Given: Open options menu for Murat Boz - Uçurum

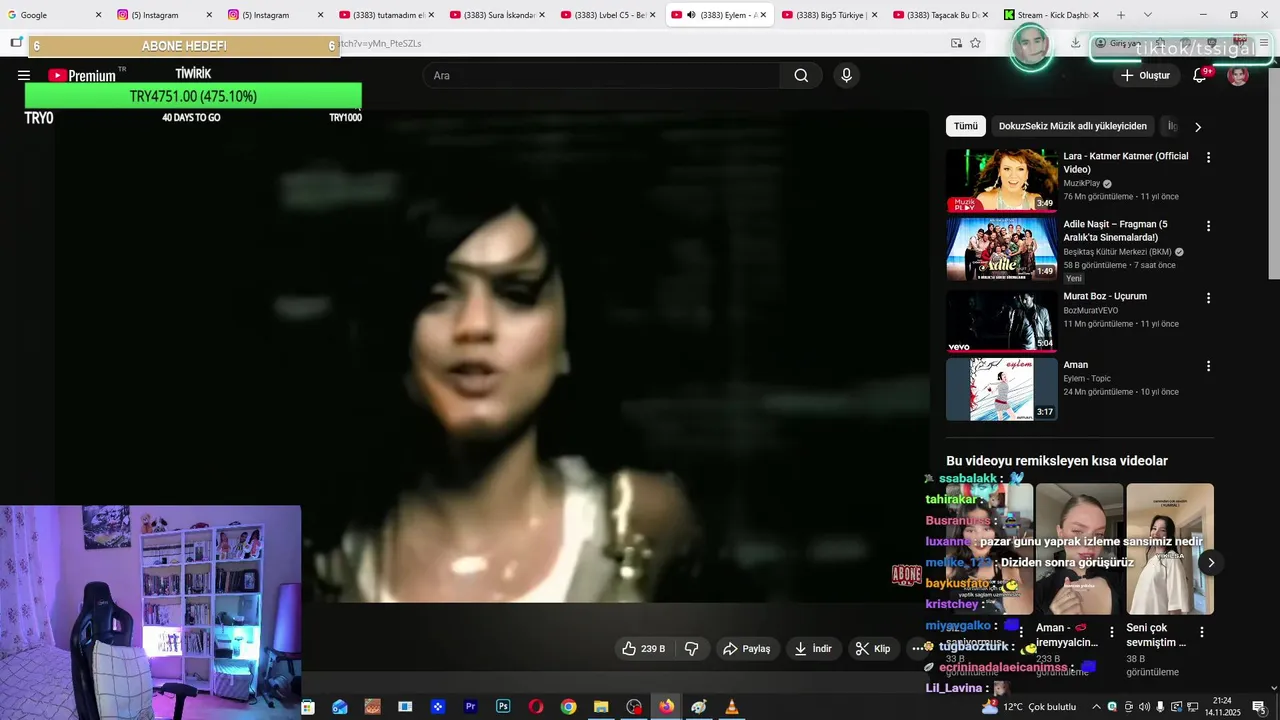Looking at the screenshot, I should click(x=1208, y=298).
